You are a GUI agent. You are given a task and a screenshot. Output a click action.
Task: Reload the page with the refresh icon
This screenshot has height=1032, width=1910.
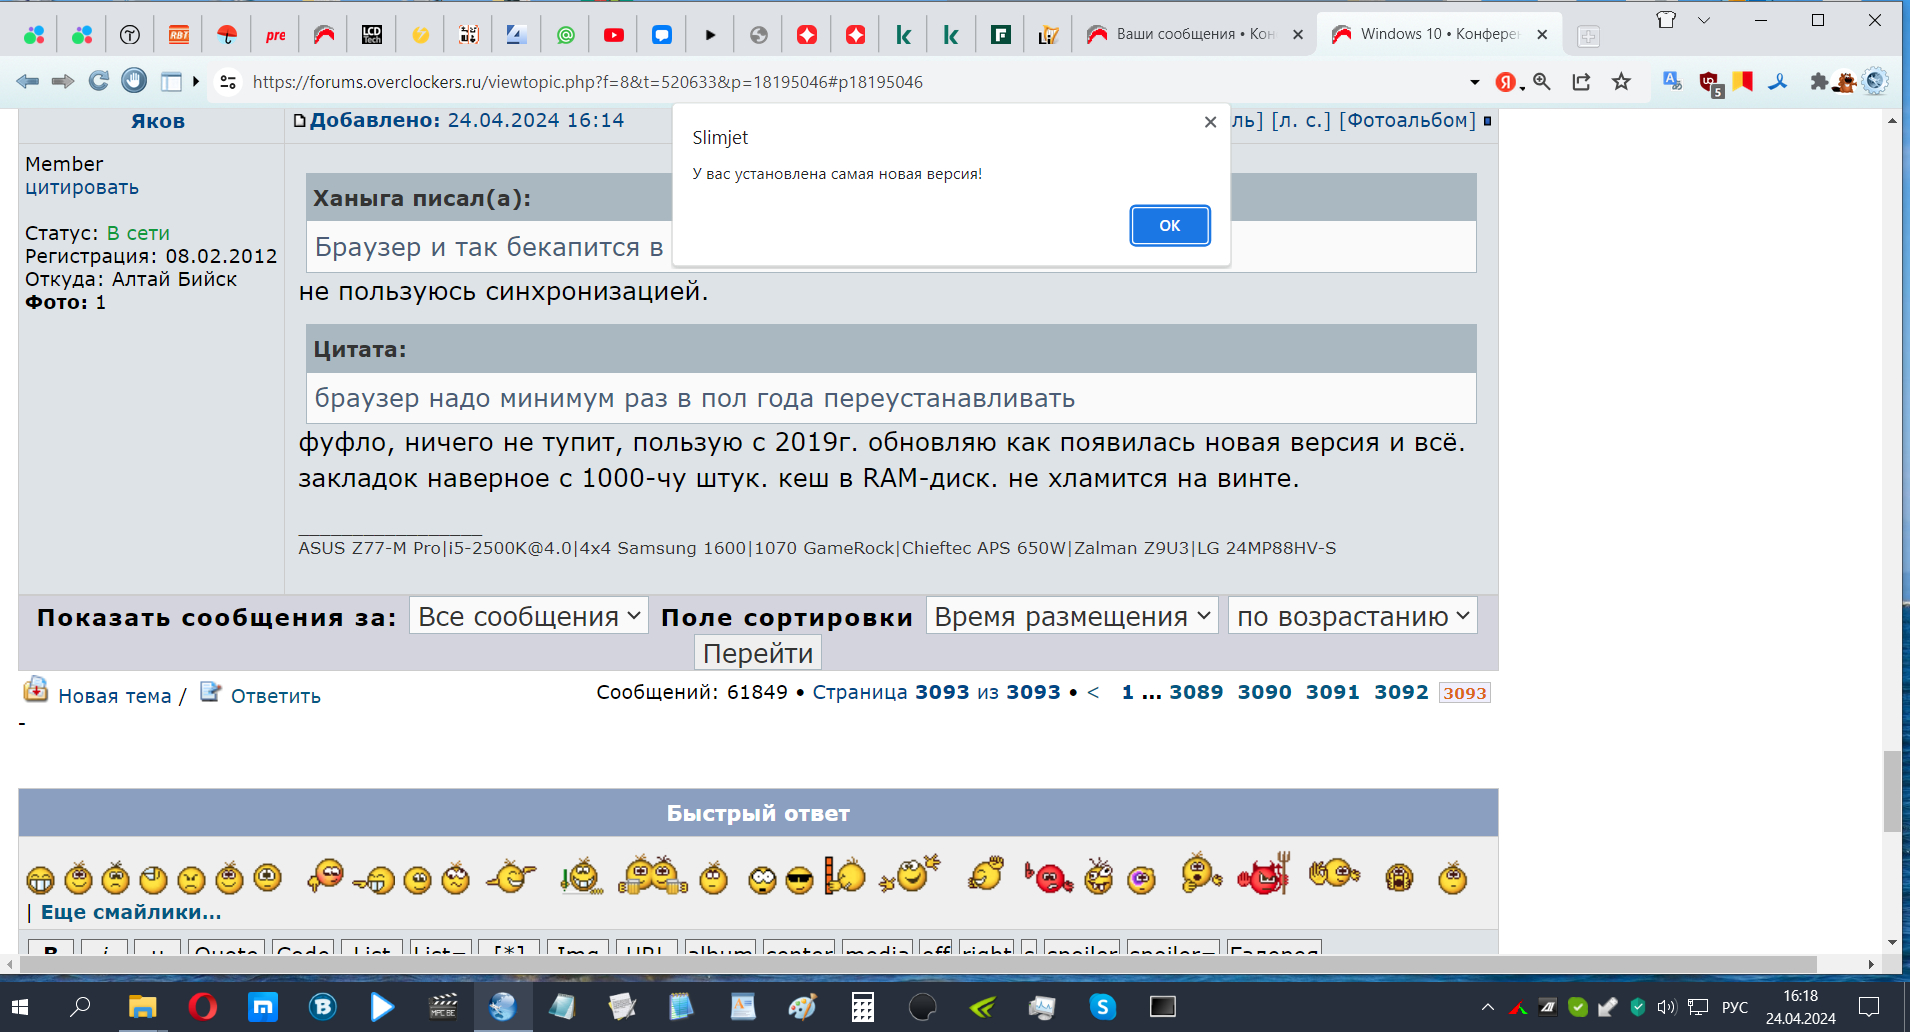pyautogui.click(x=98, y=81)
